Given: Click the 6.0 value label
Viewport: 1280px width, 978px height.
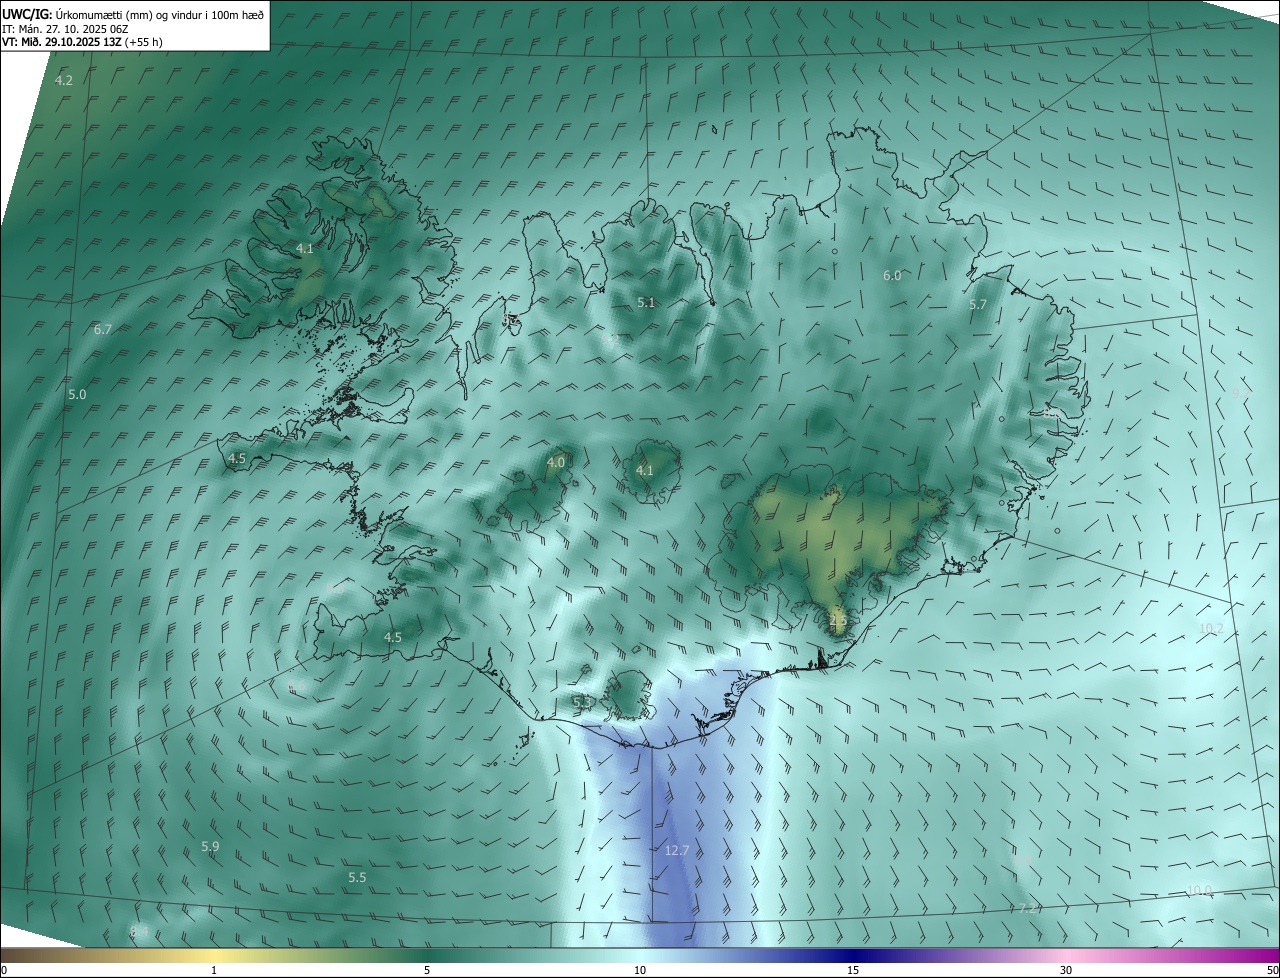Looking at the screenshot, I should coord(892,275).
